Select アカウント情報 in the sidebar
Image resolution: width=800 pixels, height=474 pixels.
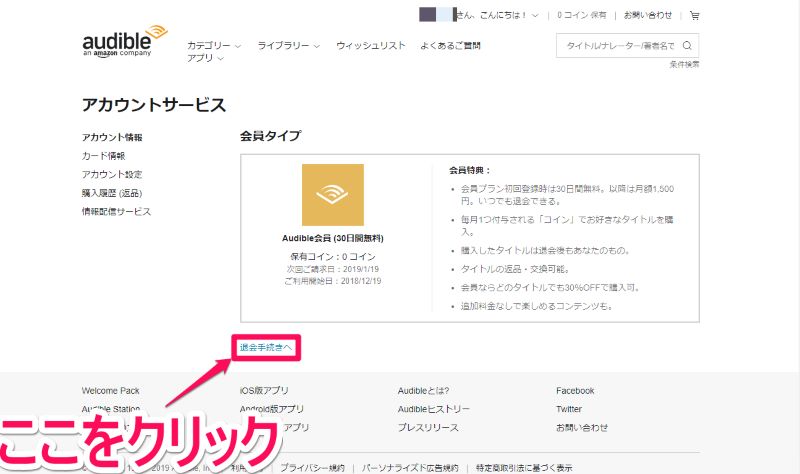tap(112, 137)
